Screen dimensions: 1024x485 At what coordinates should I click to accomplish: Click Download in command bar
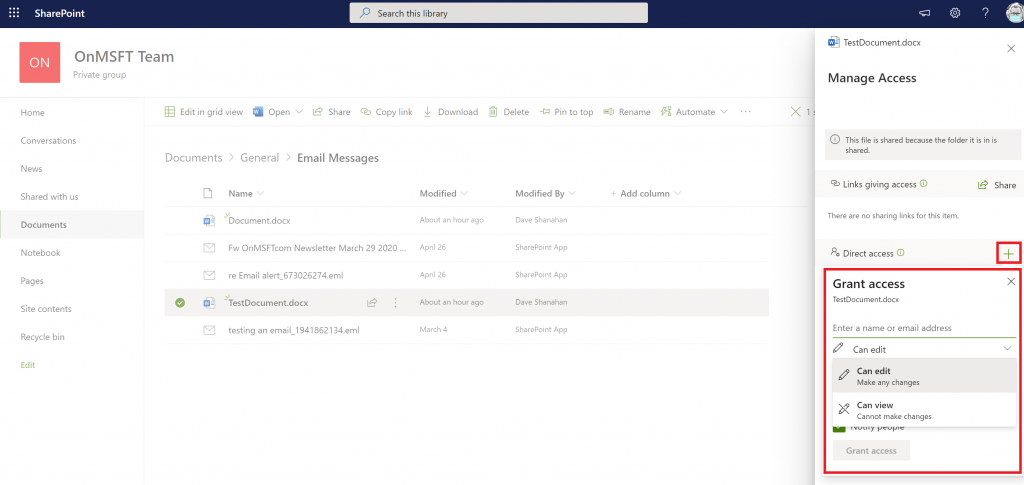click(x=451, y=112)
